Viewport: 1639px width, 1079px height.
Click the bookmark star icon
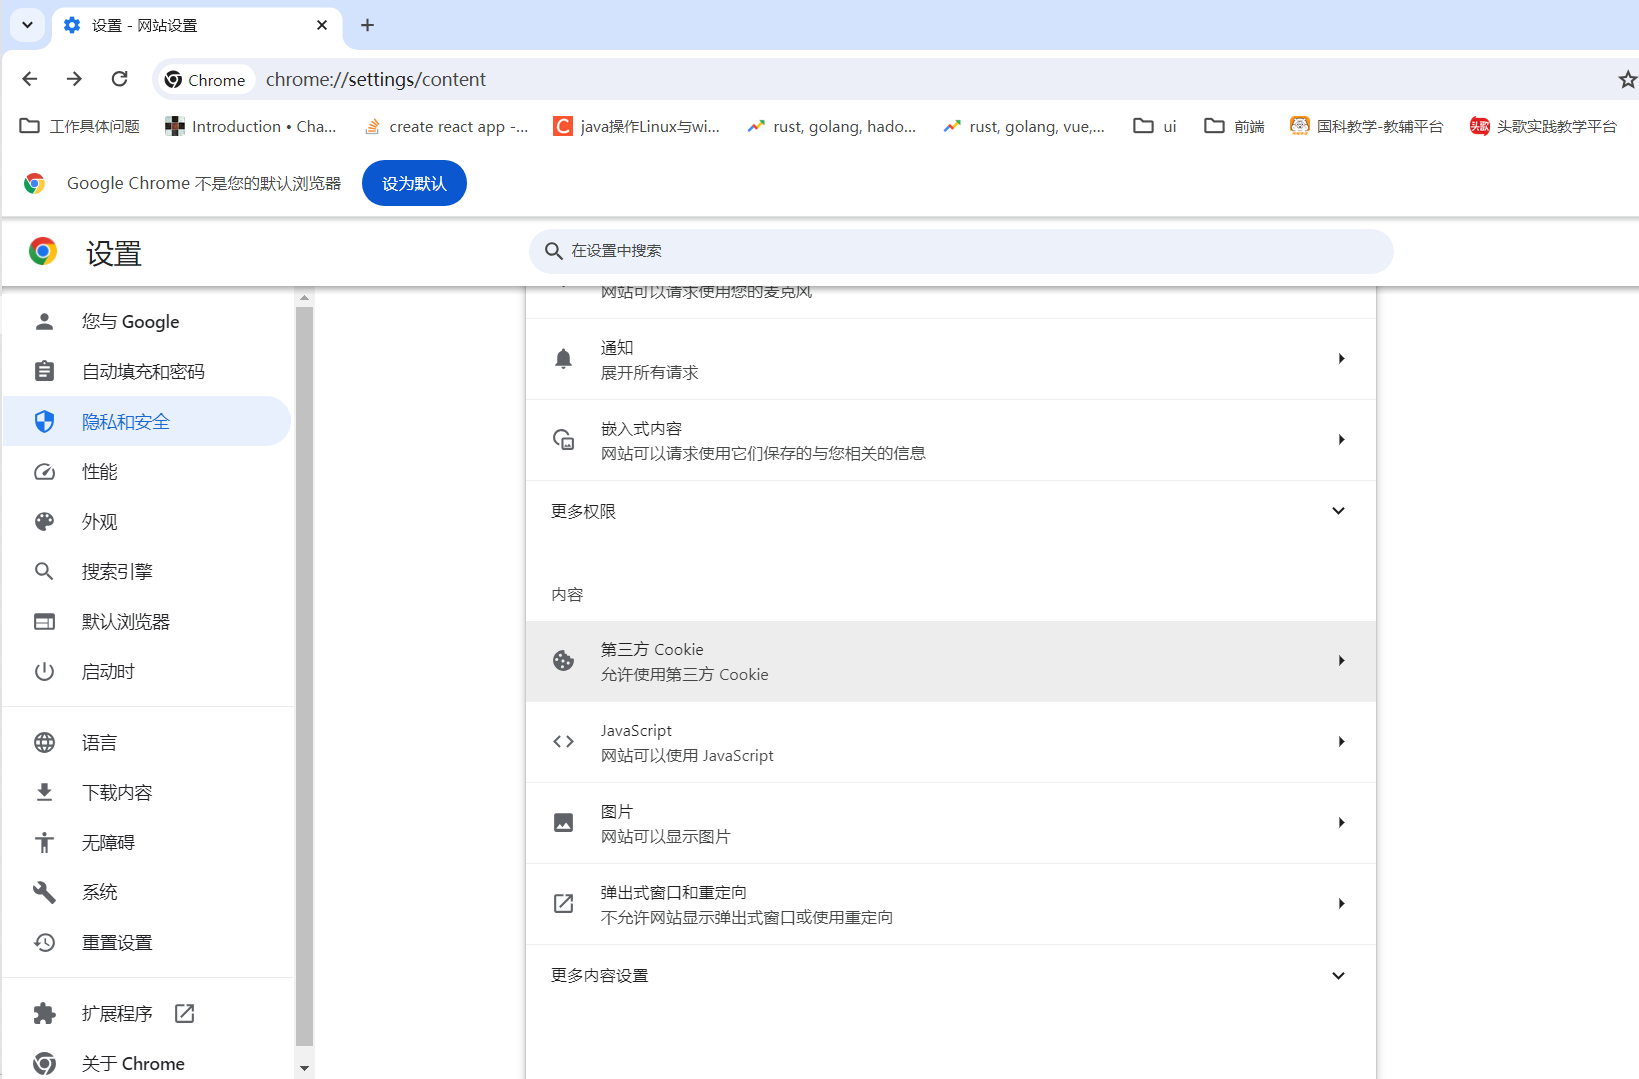tap(1627, 79)
